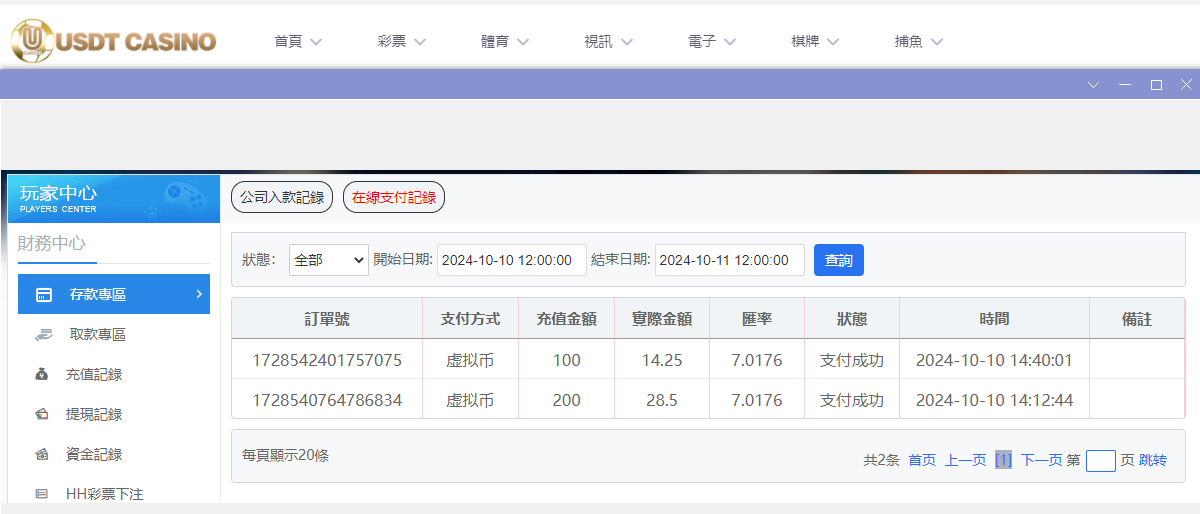
Task: Expand the 體育 navigation menu
Action: tap(504, 42)
